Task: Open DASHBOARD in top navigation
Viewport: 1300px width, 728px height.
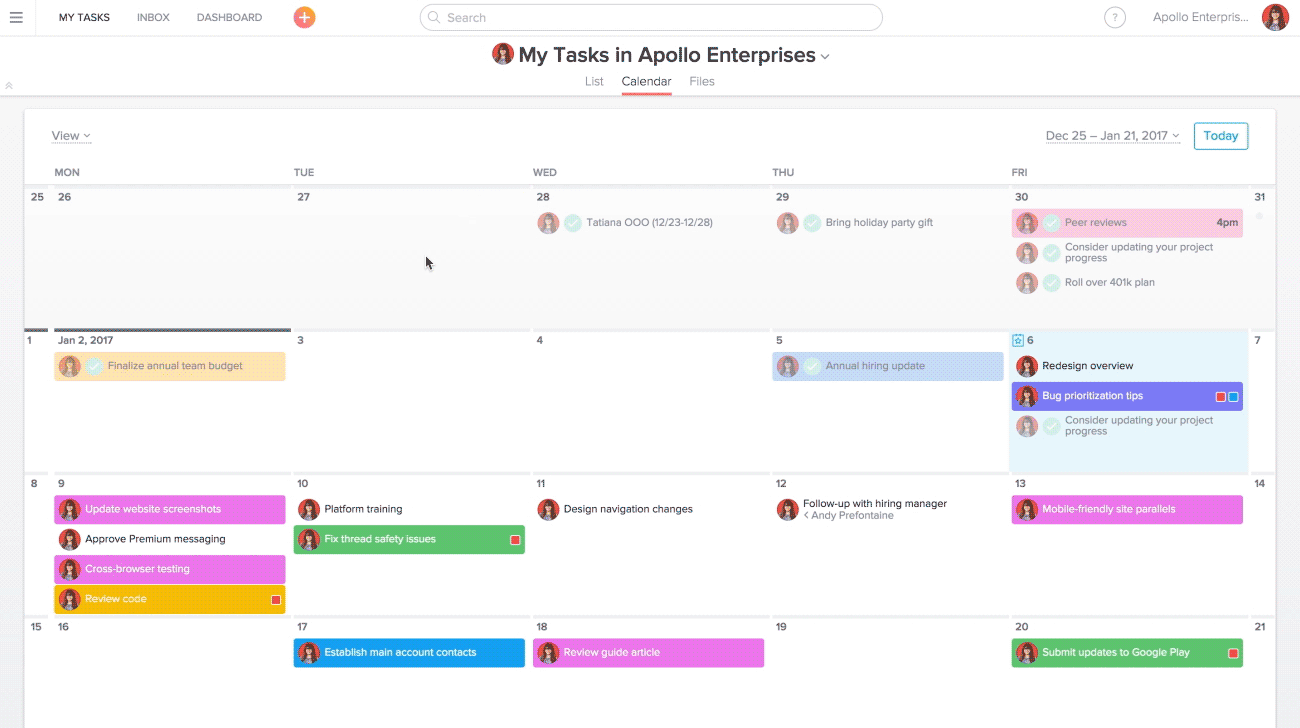Action: coord(229,17)
